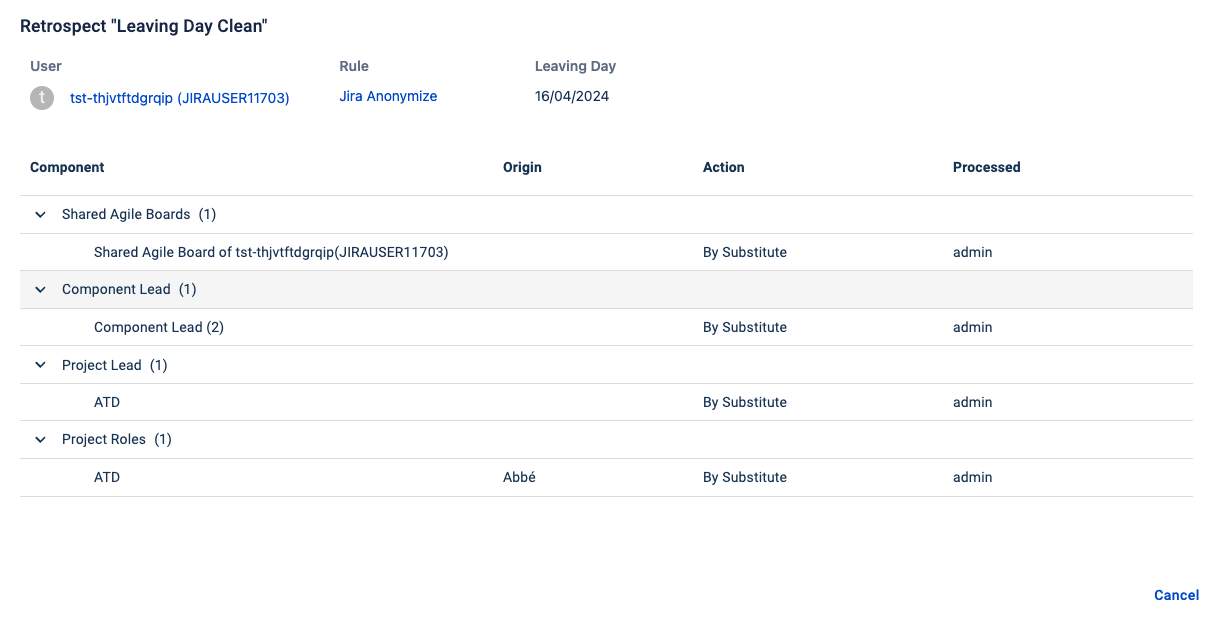Click the Component column header
The width and height of the screenshot is (1213, 617).
[x=67, y=167]
